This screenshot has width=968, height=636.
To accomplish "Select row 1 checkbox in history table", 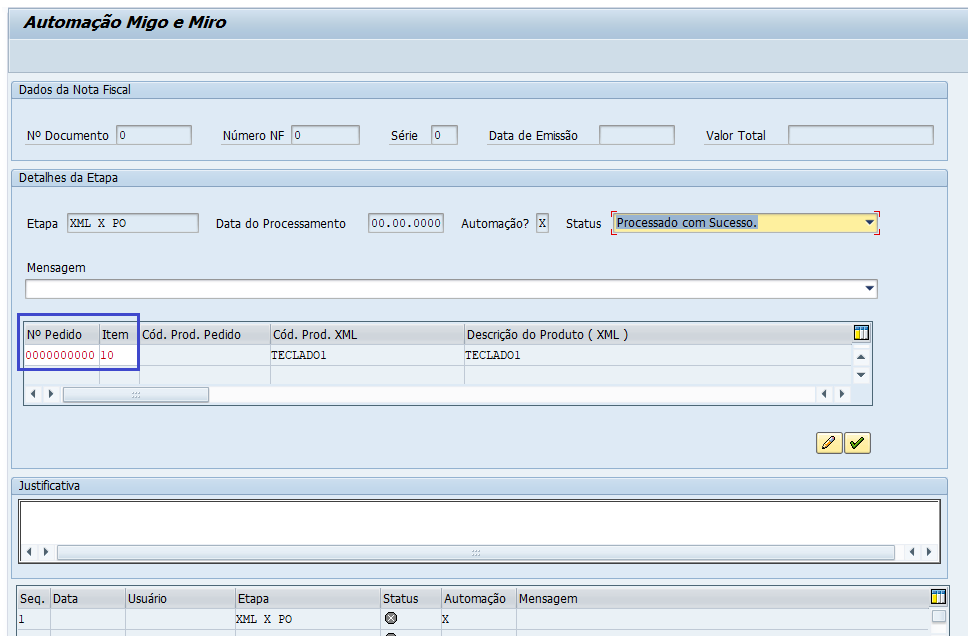I will click(938, 617).
